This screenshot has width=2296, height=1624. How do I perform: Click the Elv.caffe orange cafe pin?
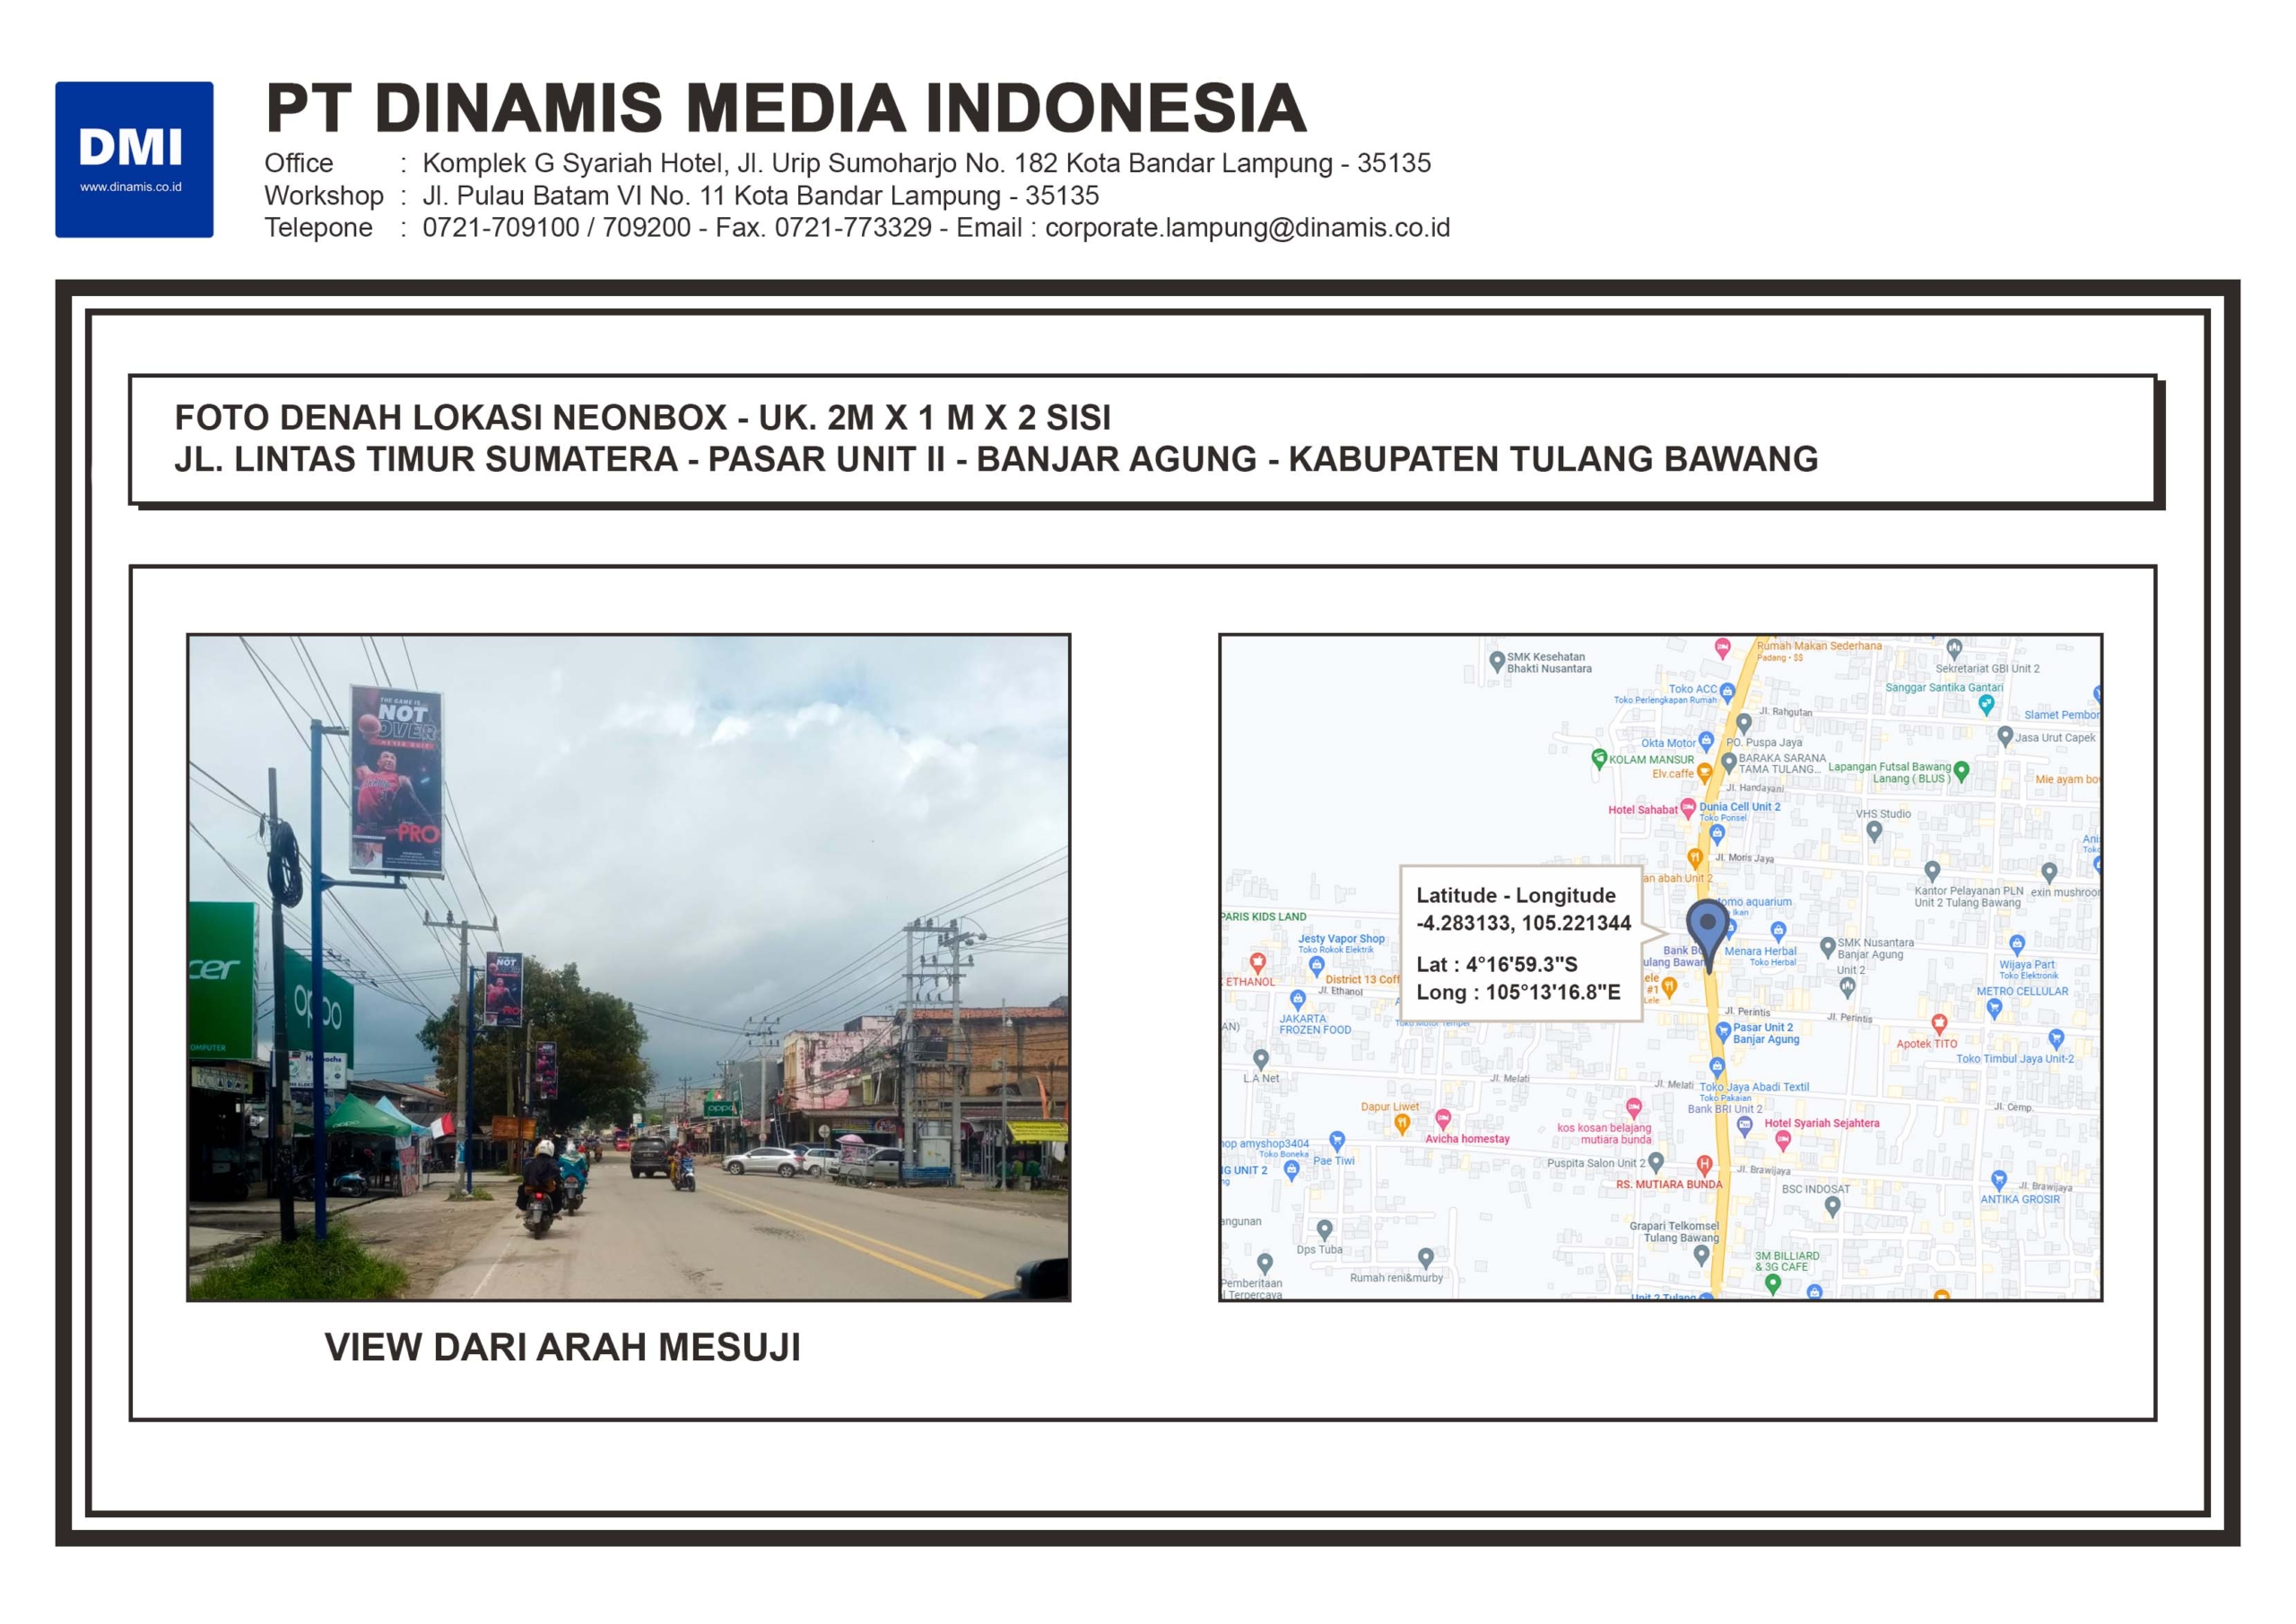(1704, 773)
